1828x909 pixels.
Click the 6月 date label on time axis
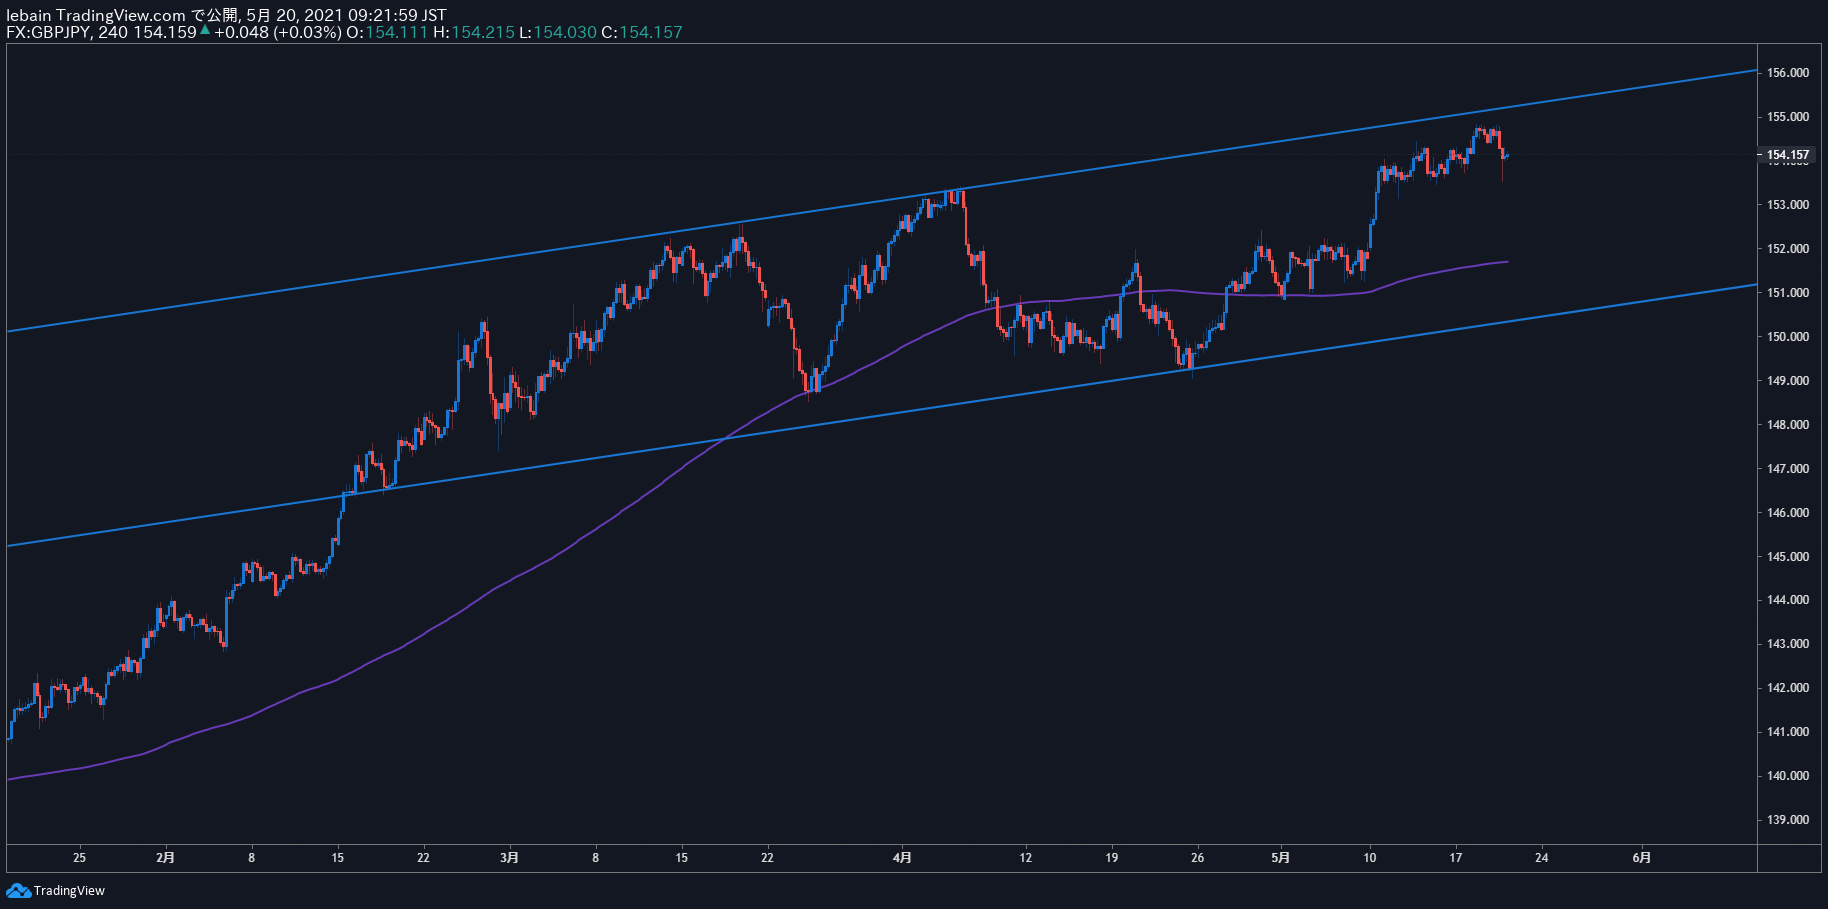point(1642,857)
